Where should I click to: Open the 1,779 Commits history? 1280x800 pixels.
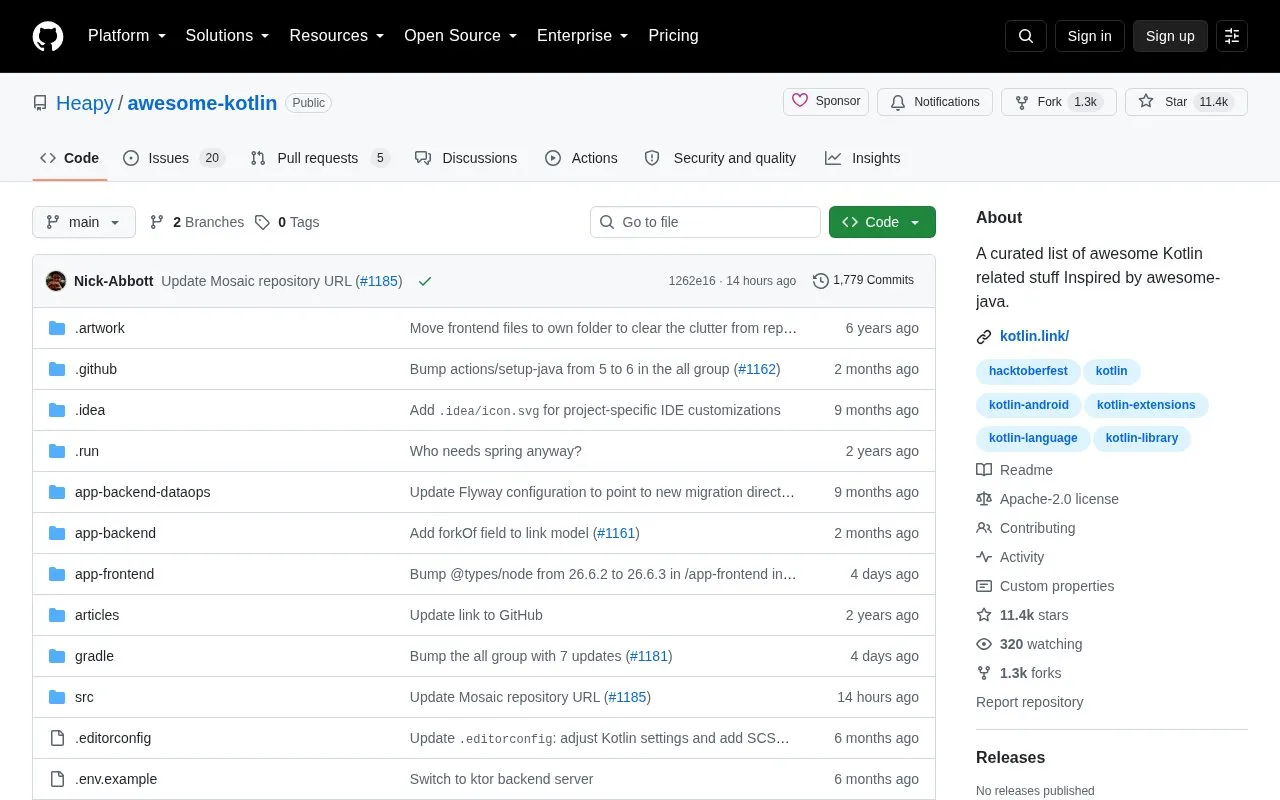click(864, 281)
